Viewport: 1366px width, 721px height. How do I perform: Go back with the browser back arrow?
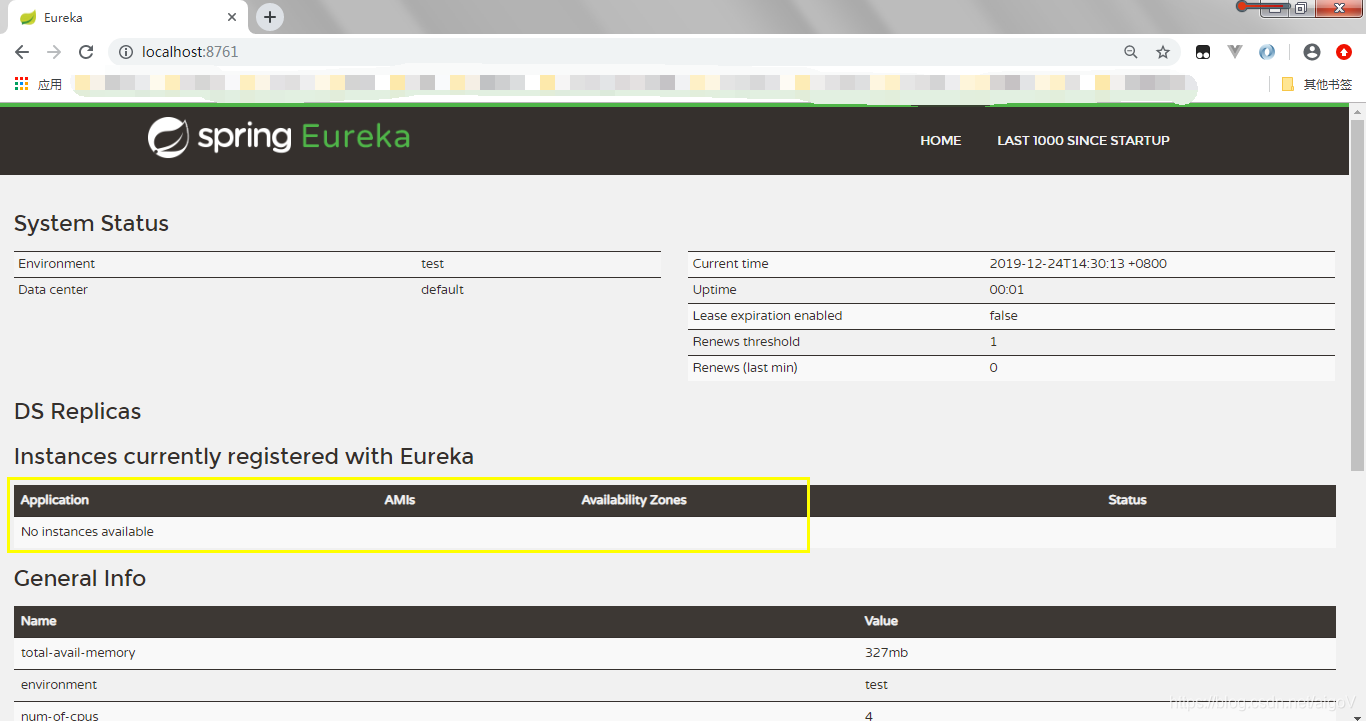[22, 52]
